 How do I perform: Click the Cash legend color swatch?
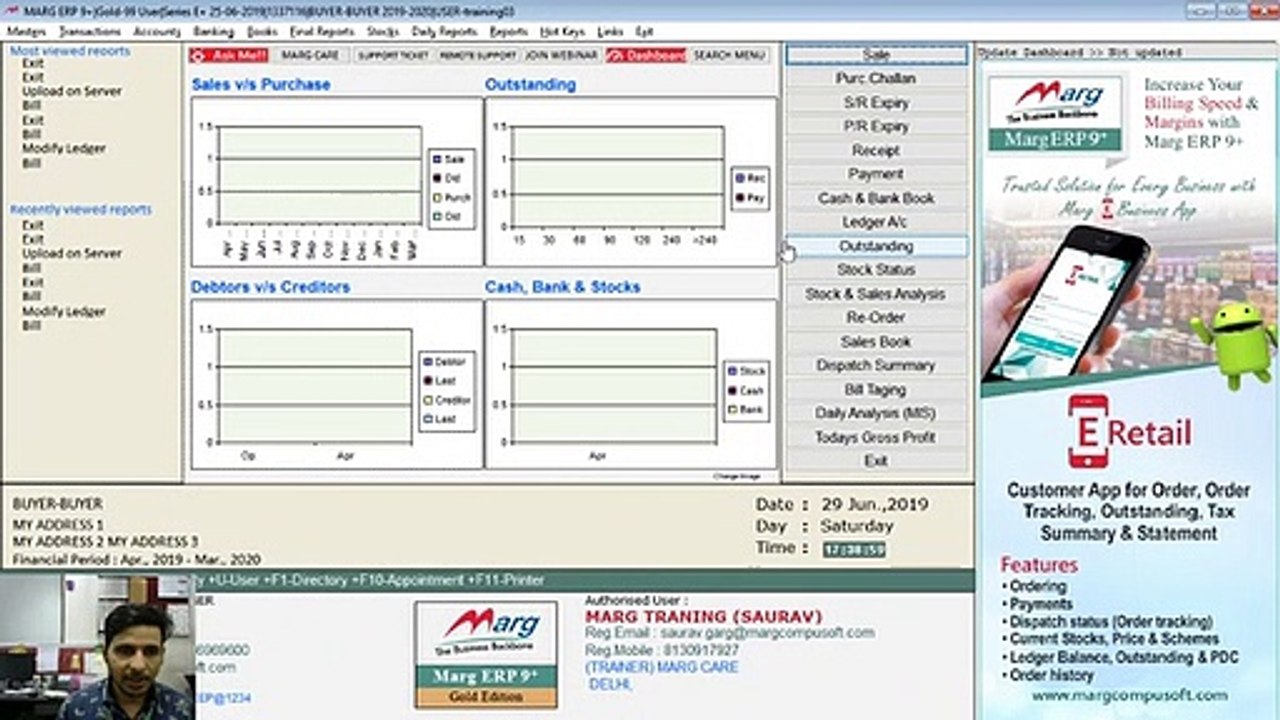click(x=733, y=391)
